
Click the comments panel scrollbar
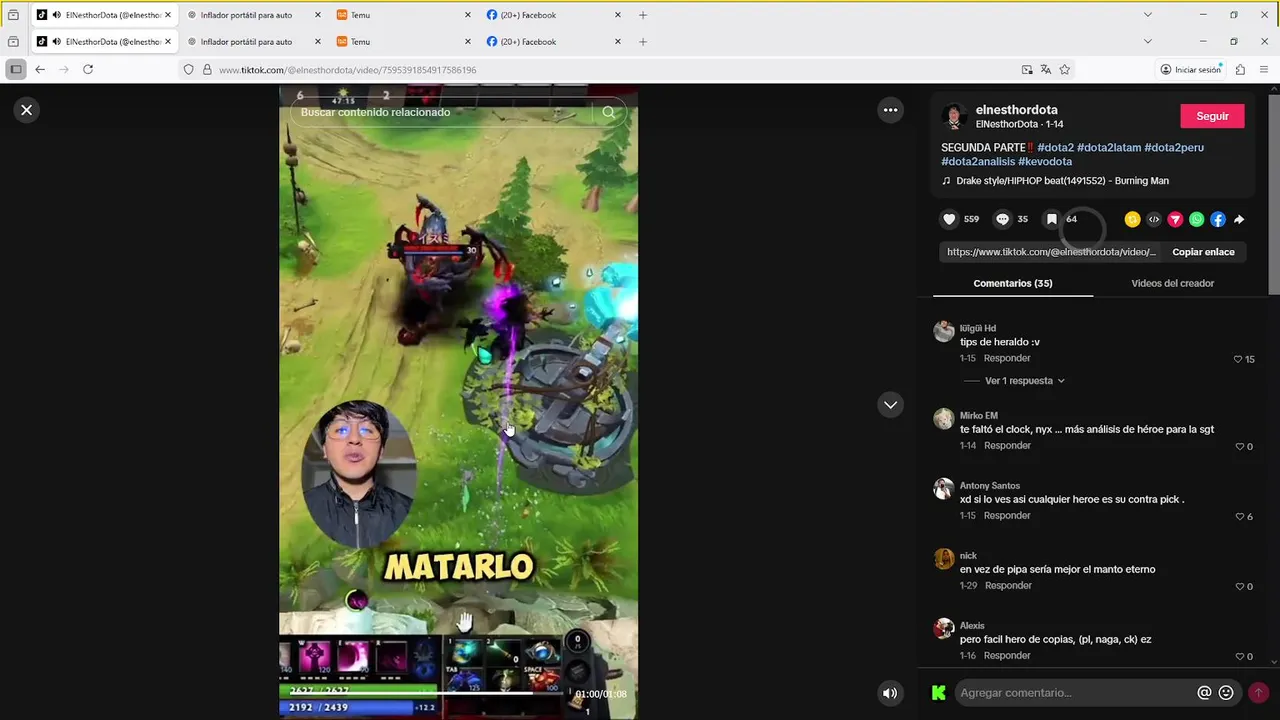click(x=1273, y=195)
